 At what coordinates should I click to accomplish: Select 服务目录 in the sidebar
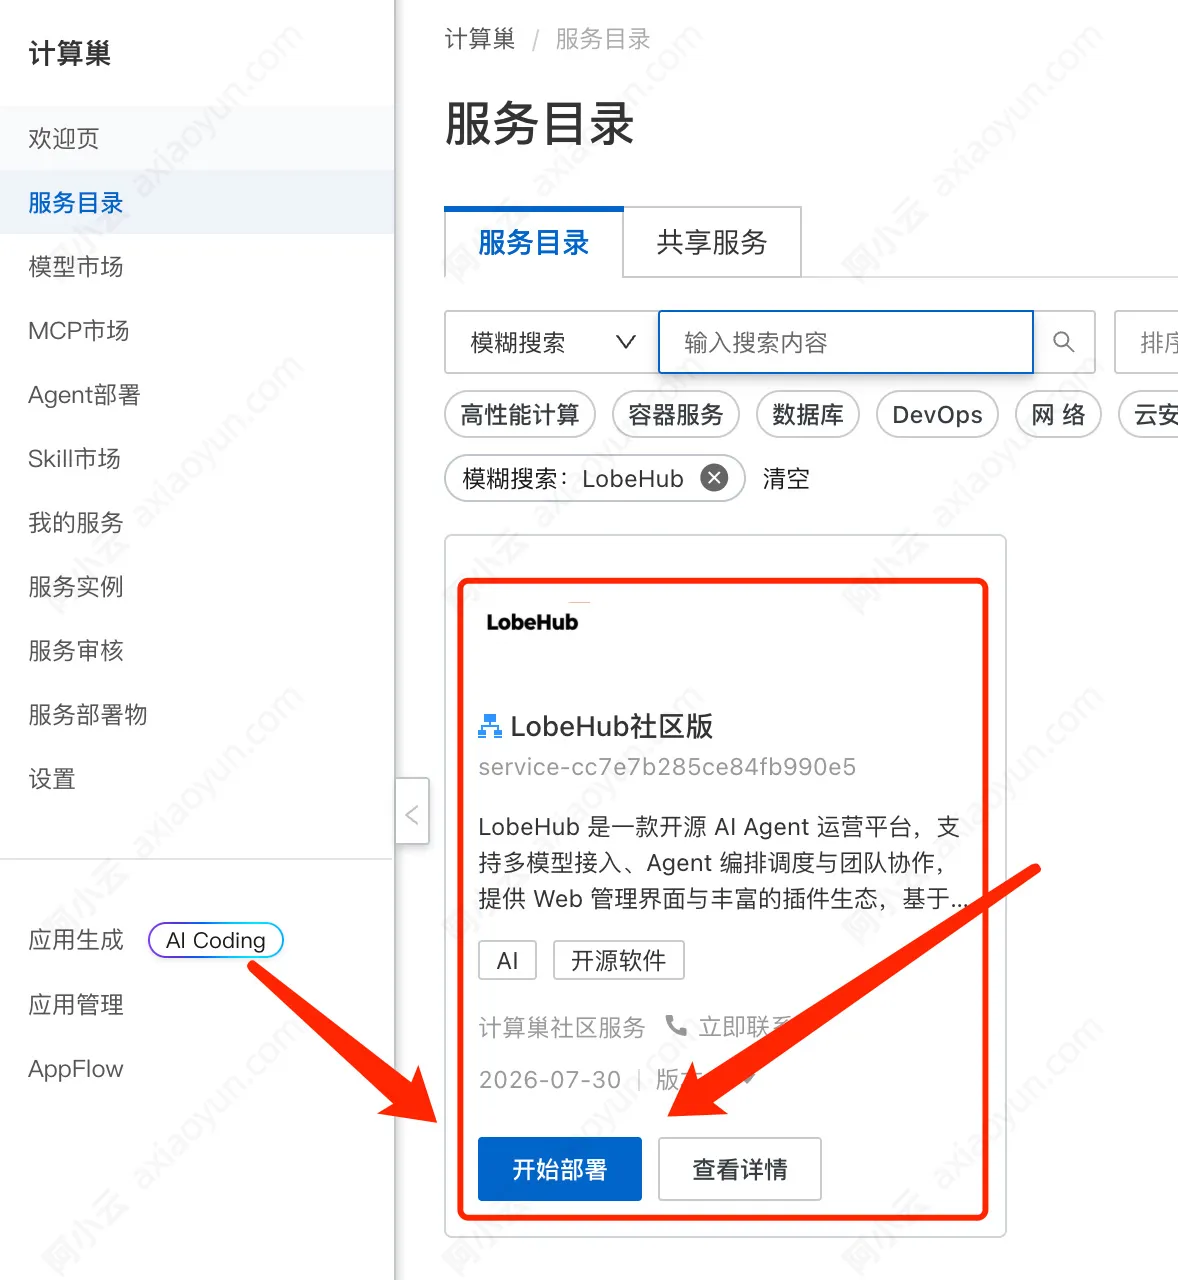pos(197,202)
